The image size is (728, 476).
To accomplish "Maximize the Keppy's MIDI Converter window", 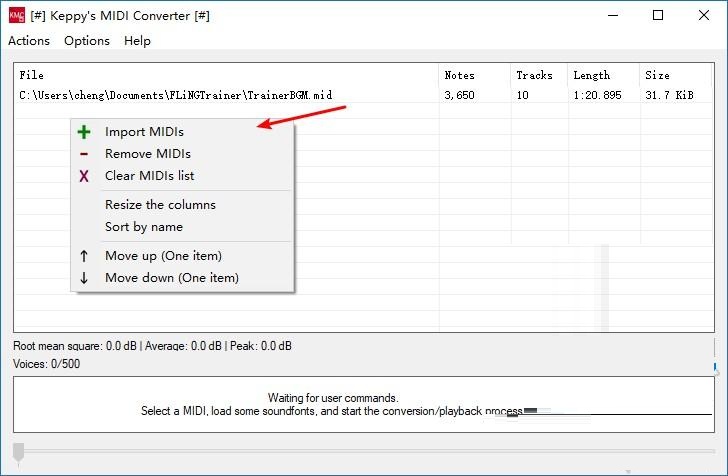I will pyautogui.click(x=658, y=15).
